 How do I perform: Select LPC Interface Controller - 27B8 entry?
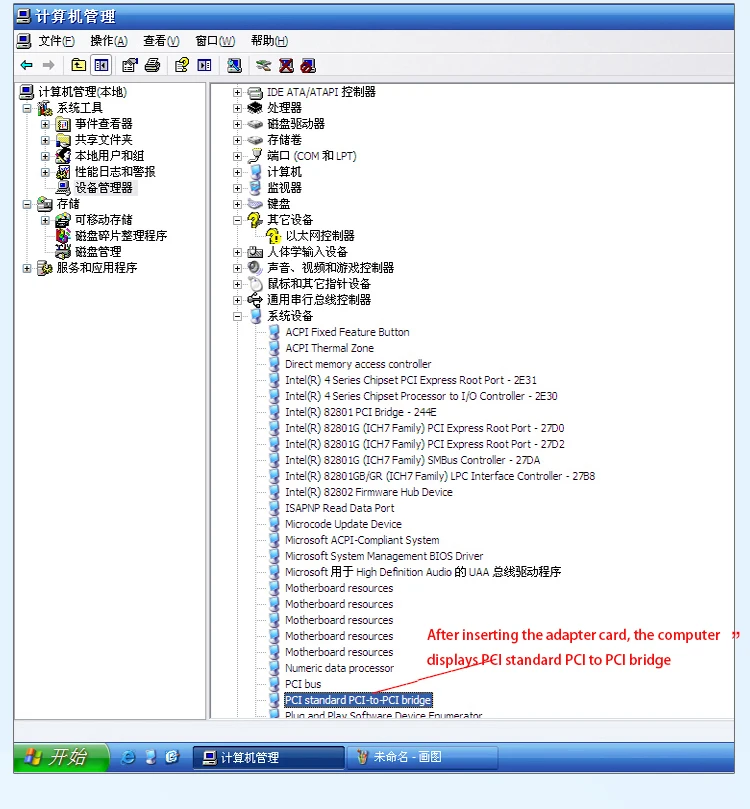coord(440,476)
